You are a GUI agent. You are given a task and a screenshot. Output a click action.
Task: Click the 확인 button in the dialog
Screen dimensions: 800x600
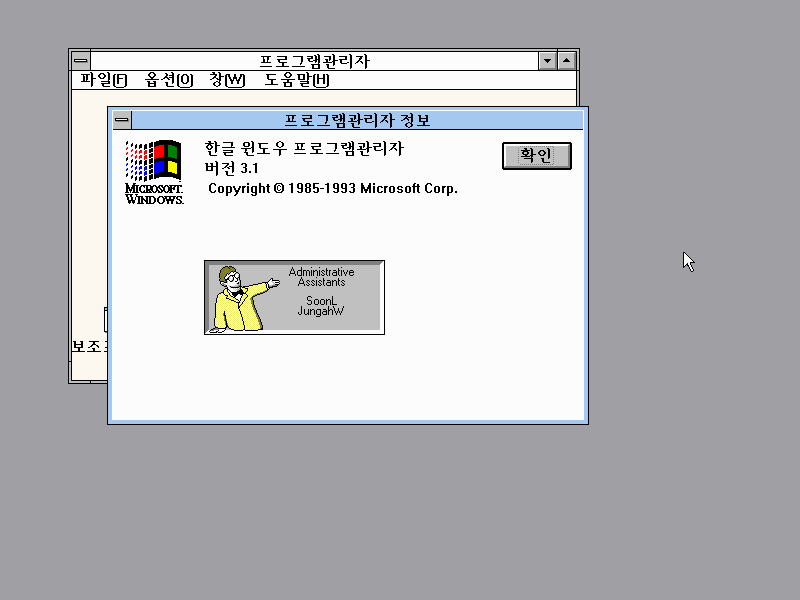click(x=537, y=156)
